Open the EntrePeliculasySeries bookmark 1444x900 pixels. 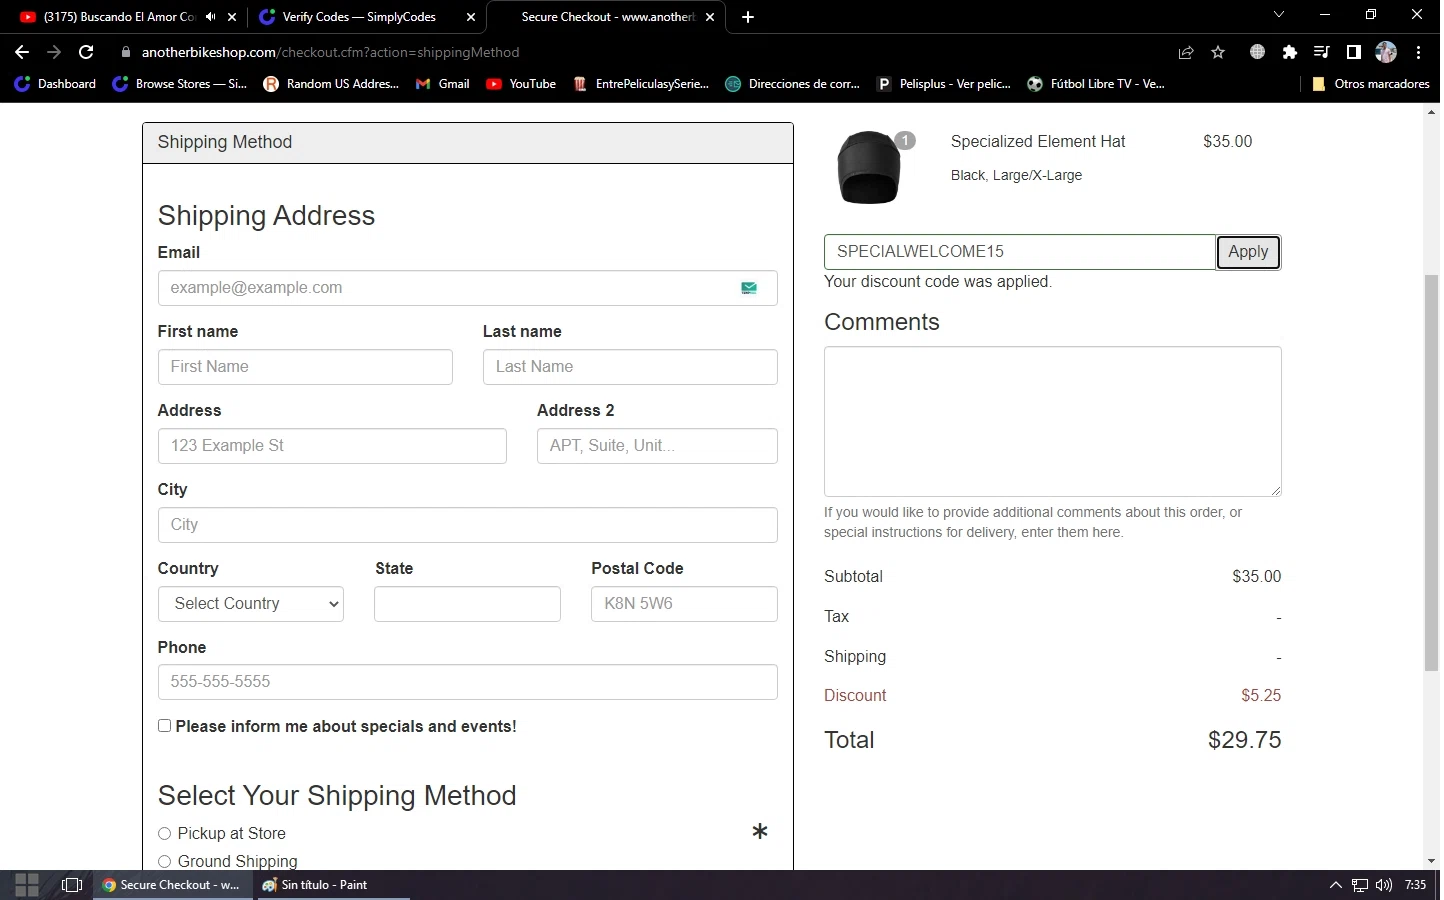coord(641,84)
